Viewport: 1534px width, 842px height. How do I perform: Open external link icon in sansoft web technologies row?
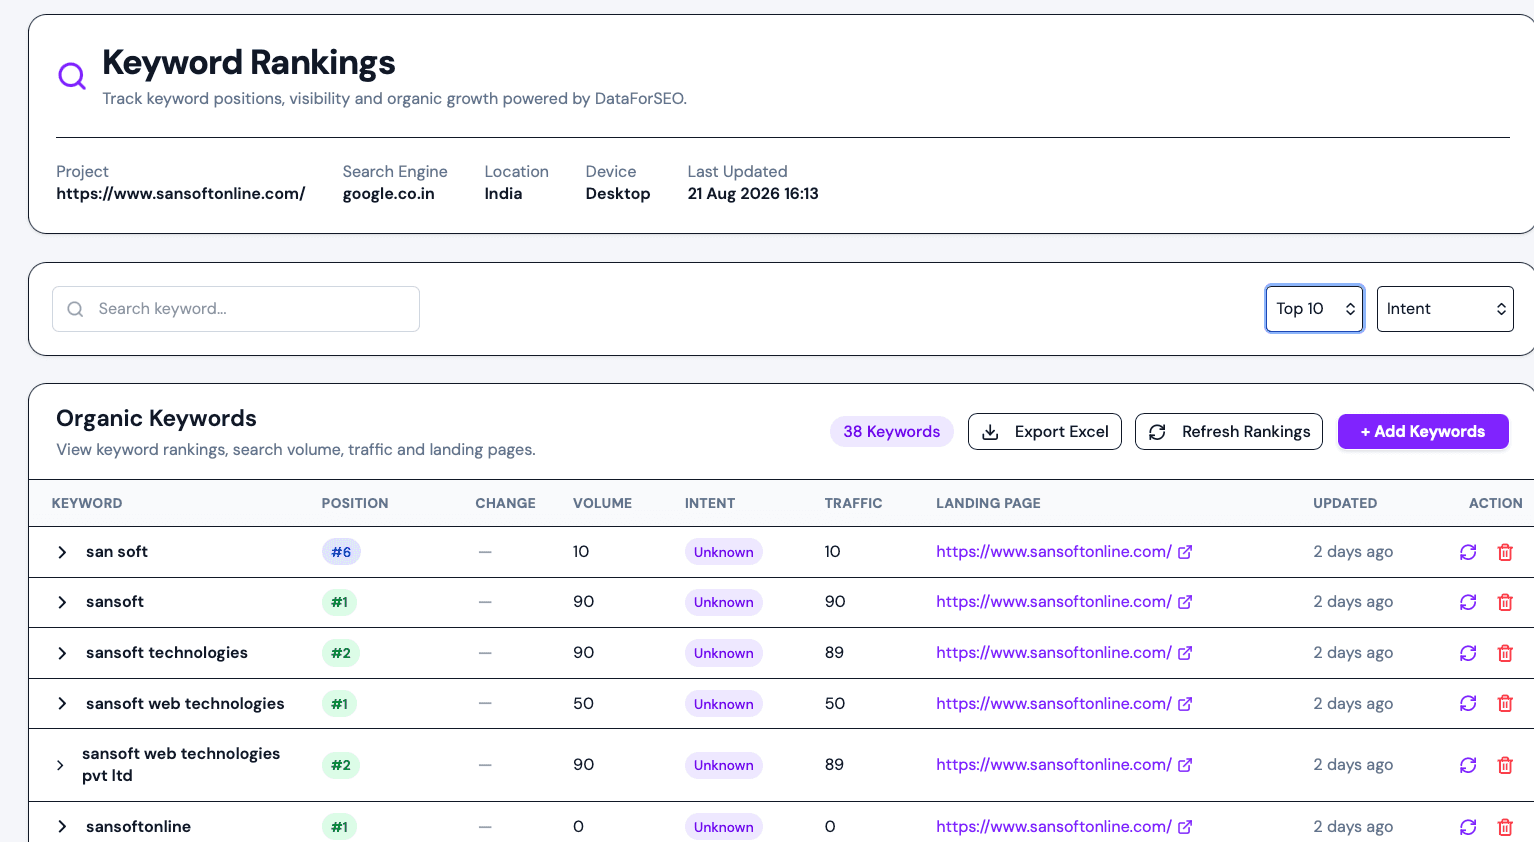(x=1185, y=704)
